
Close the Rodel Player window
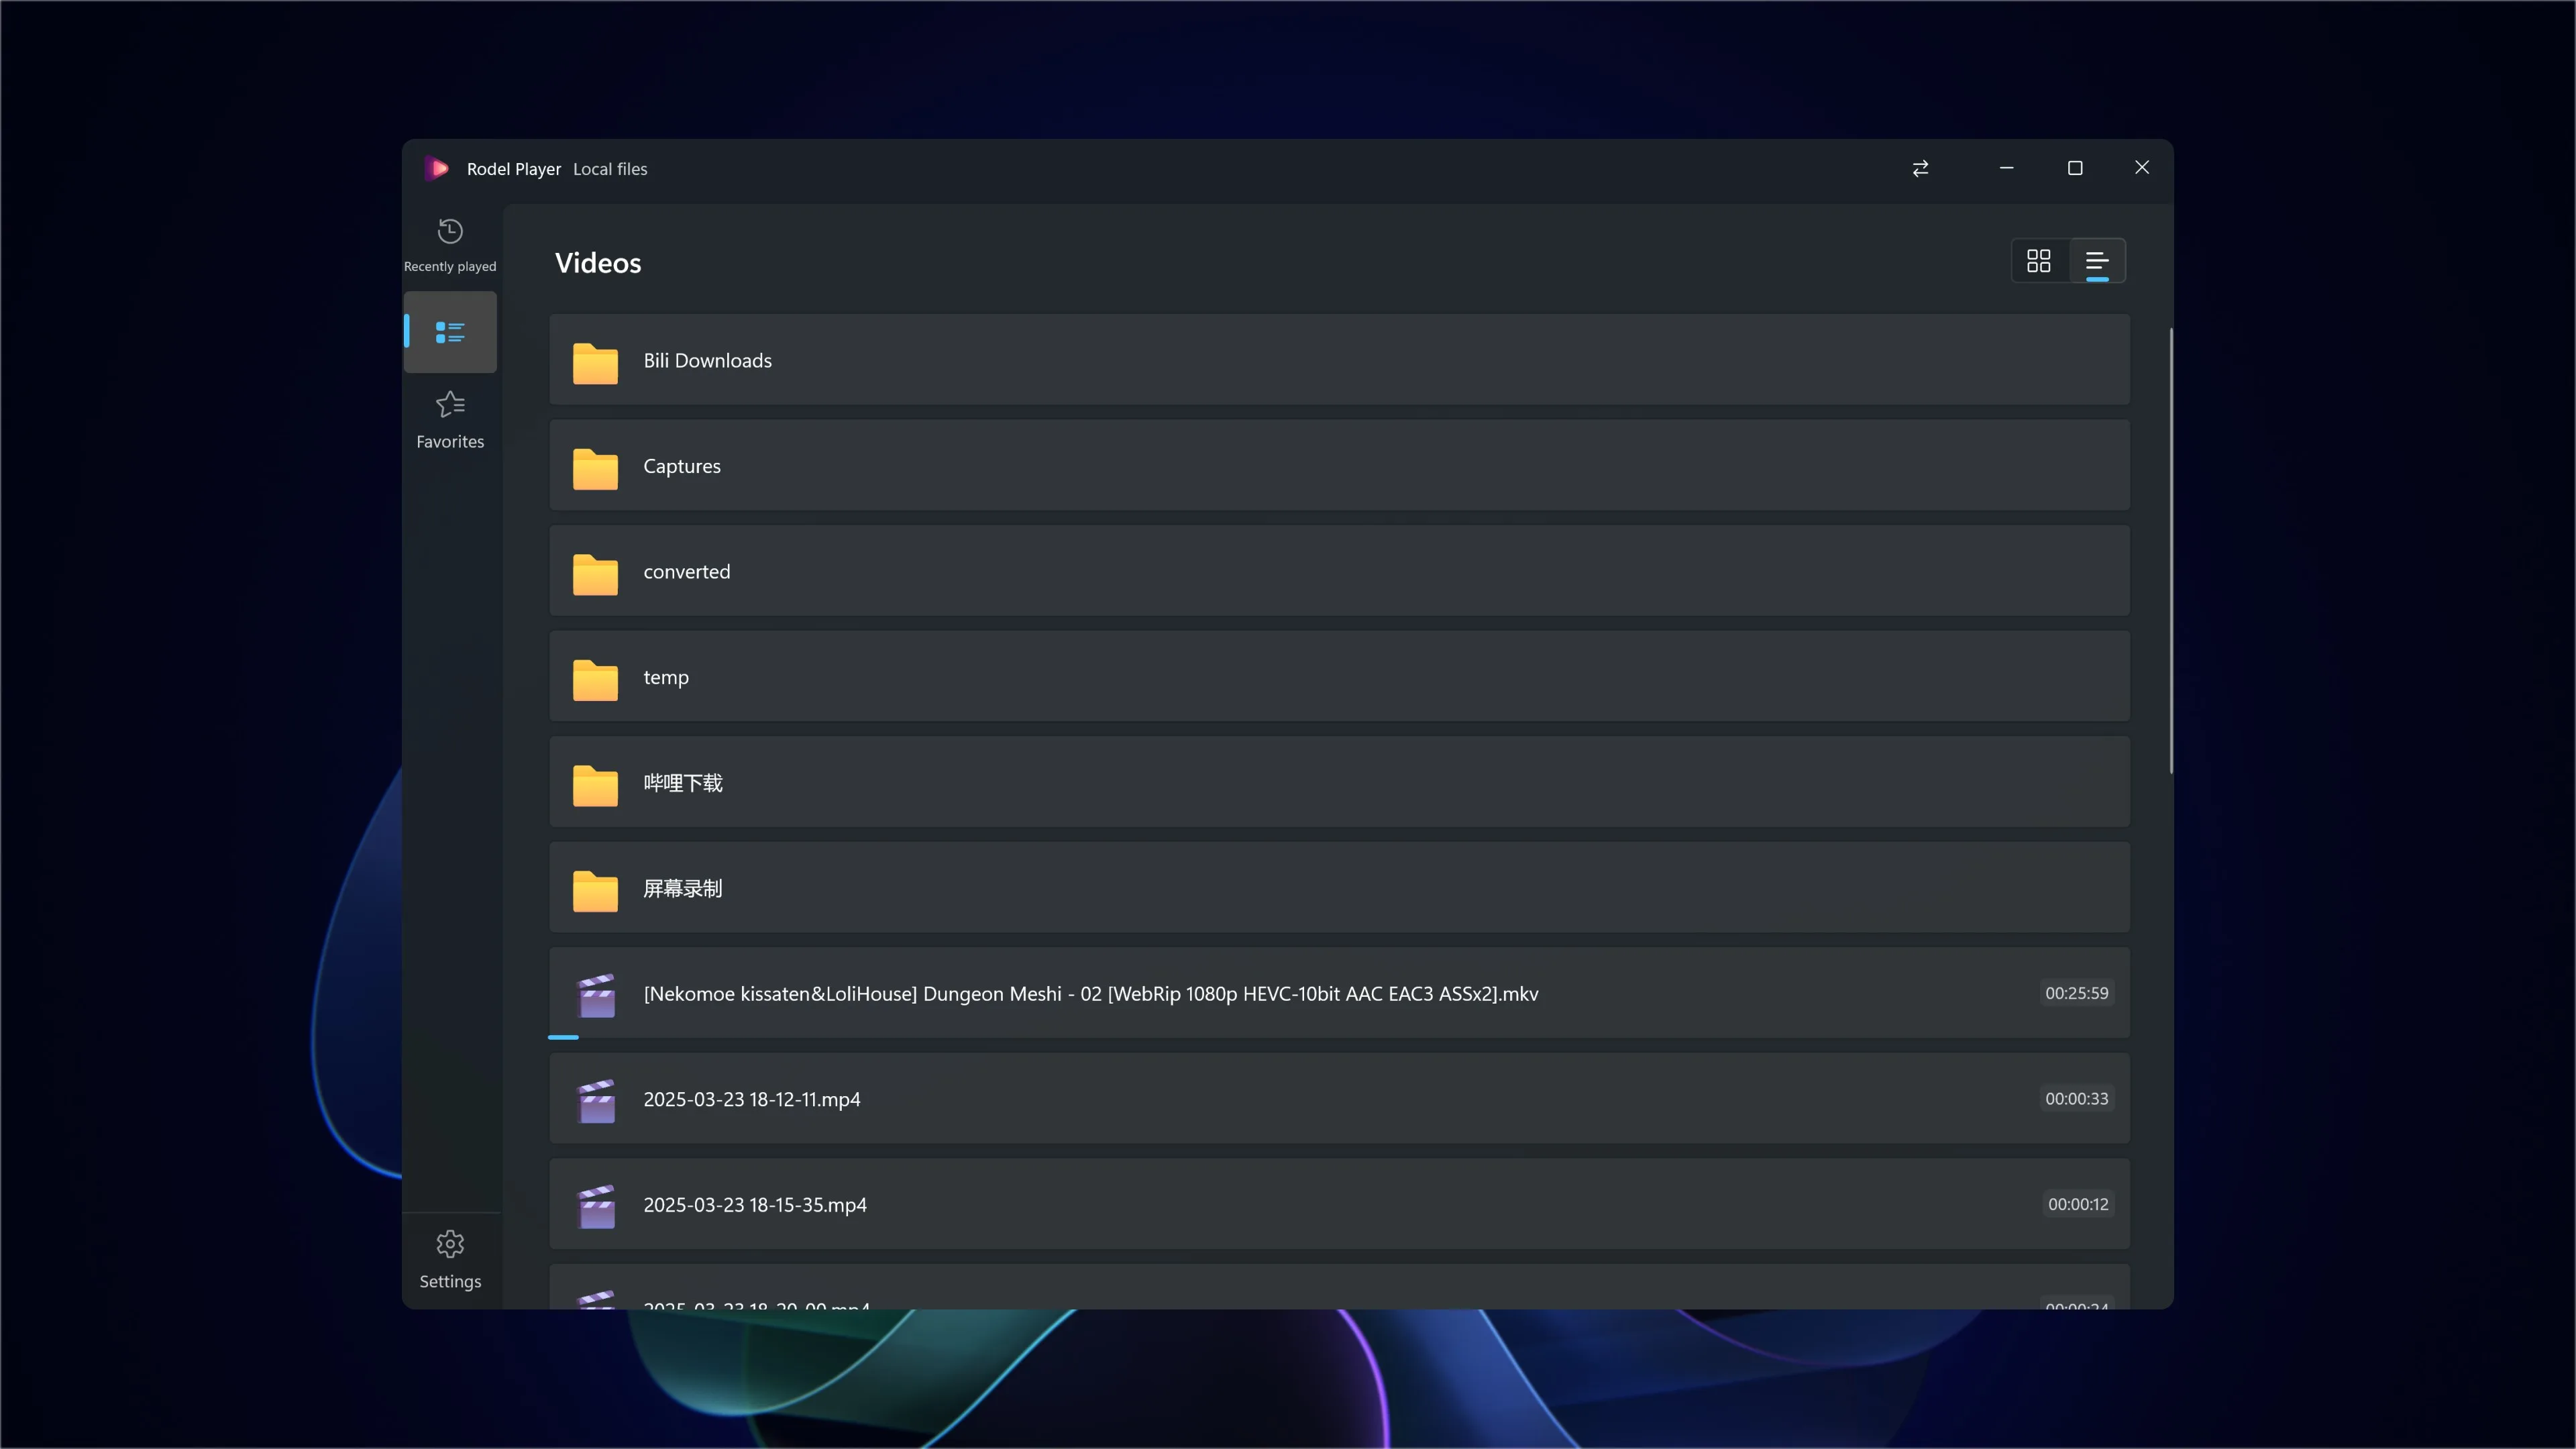point(2142,168)
